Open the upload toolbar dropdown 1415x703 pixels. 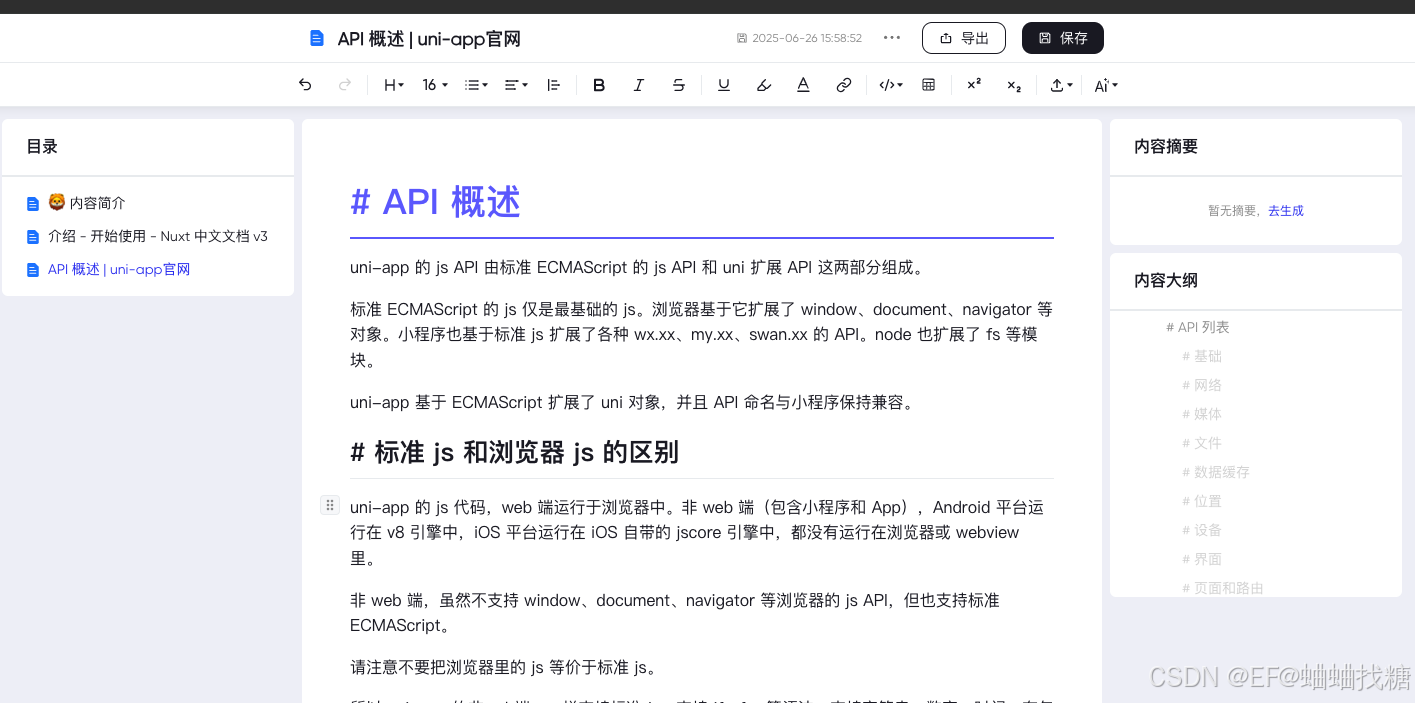[1061, 85]
